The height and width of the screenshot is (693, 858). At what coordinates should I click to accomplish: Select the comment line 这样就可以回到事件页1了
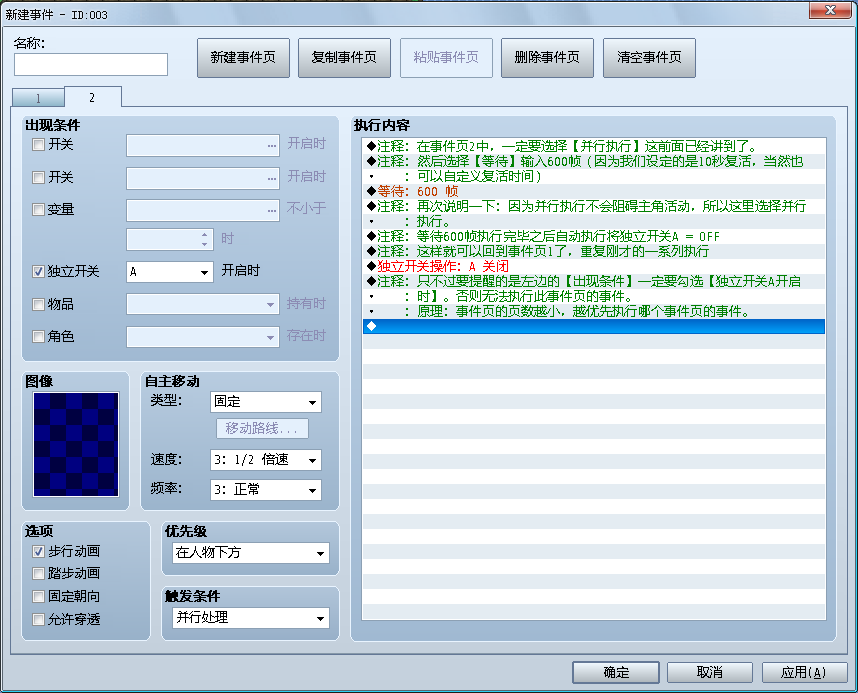click(594, 251)
